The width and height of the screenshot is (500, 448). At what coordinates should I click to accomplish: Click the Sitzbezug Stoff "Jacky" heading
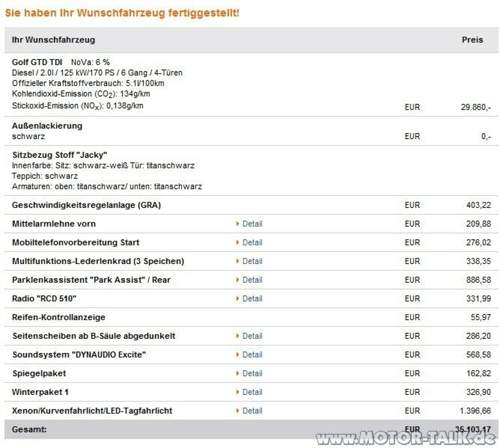pyautogui.click(x=60, y=155)
